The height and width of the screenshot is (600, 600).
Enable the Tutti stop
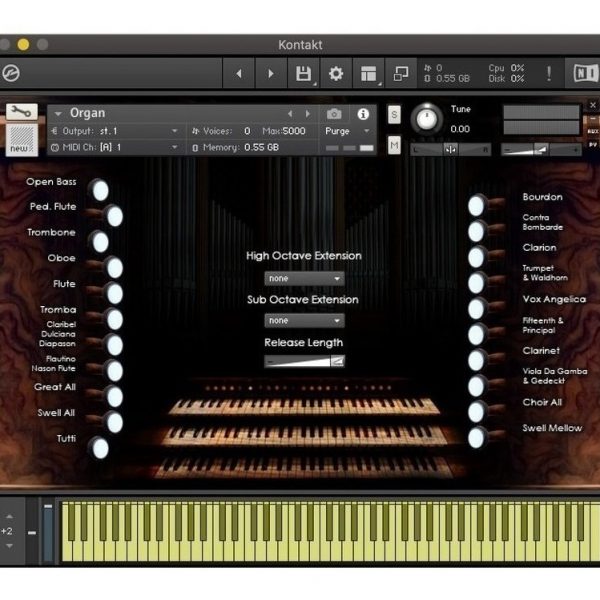[100, 448]
